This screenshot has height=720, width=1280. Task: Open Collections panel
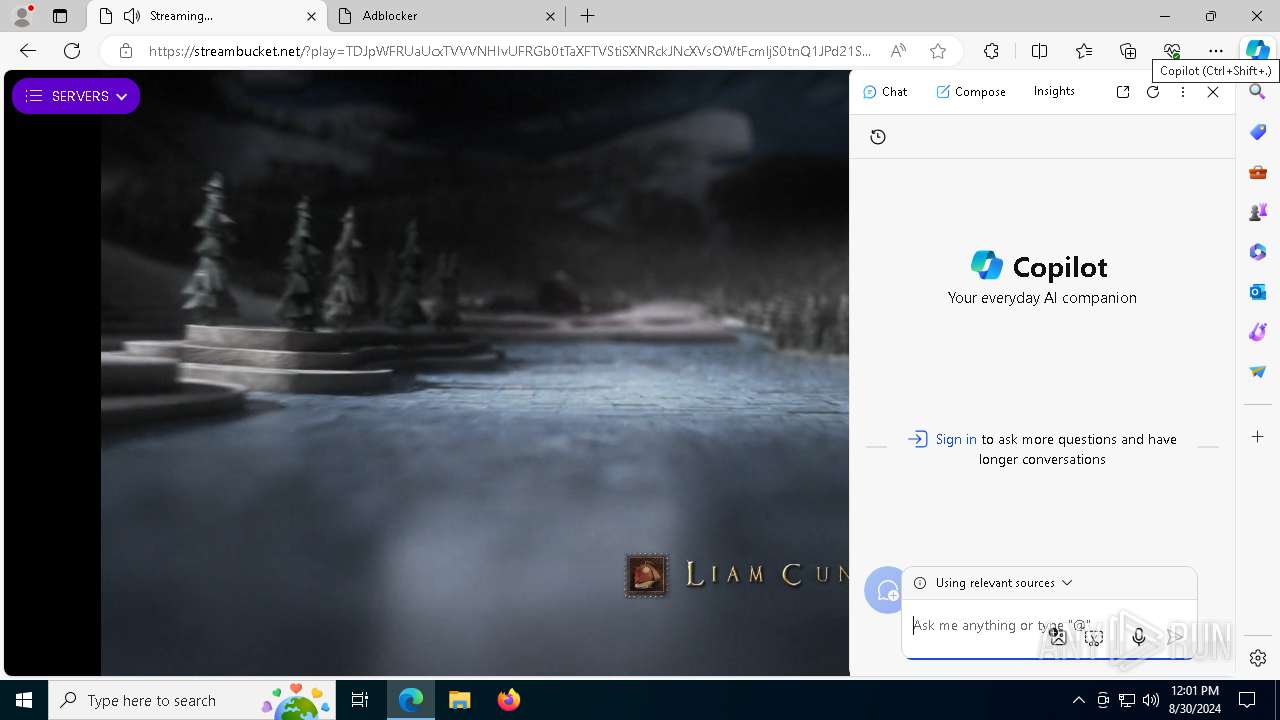coord(1128,51)
